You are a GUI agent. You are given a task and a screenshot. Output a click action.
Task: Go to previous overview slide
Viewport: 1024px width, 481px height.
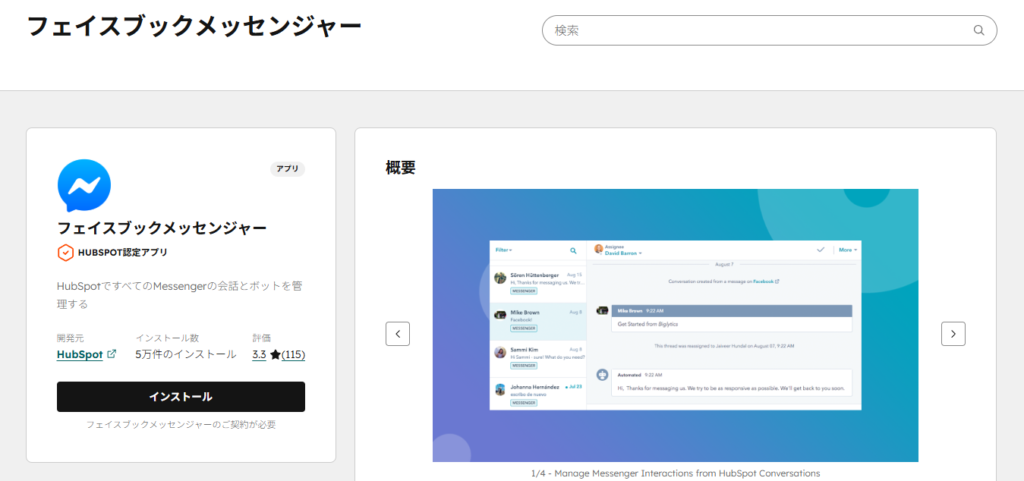pyautogui.click(x=398, y=334)
